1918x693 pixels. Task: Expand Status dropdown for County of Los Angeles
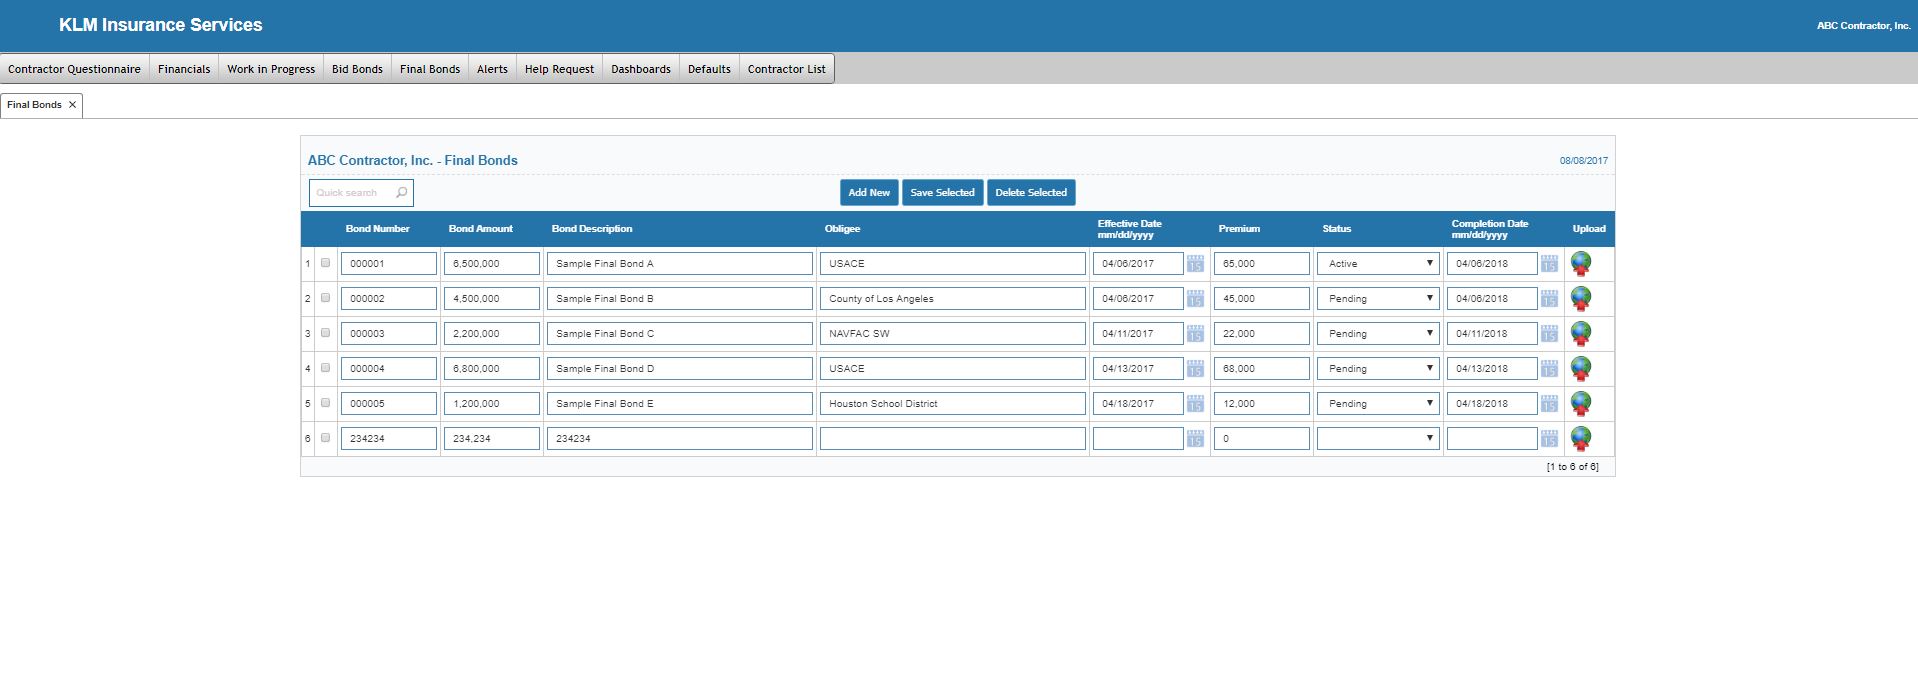tap(1377, 299)
